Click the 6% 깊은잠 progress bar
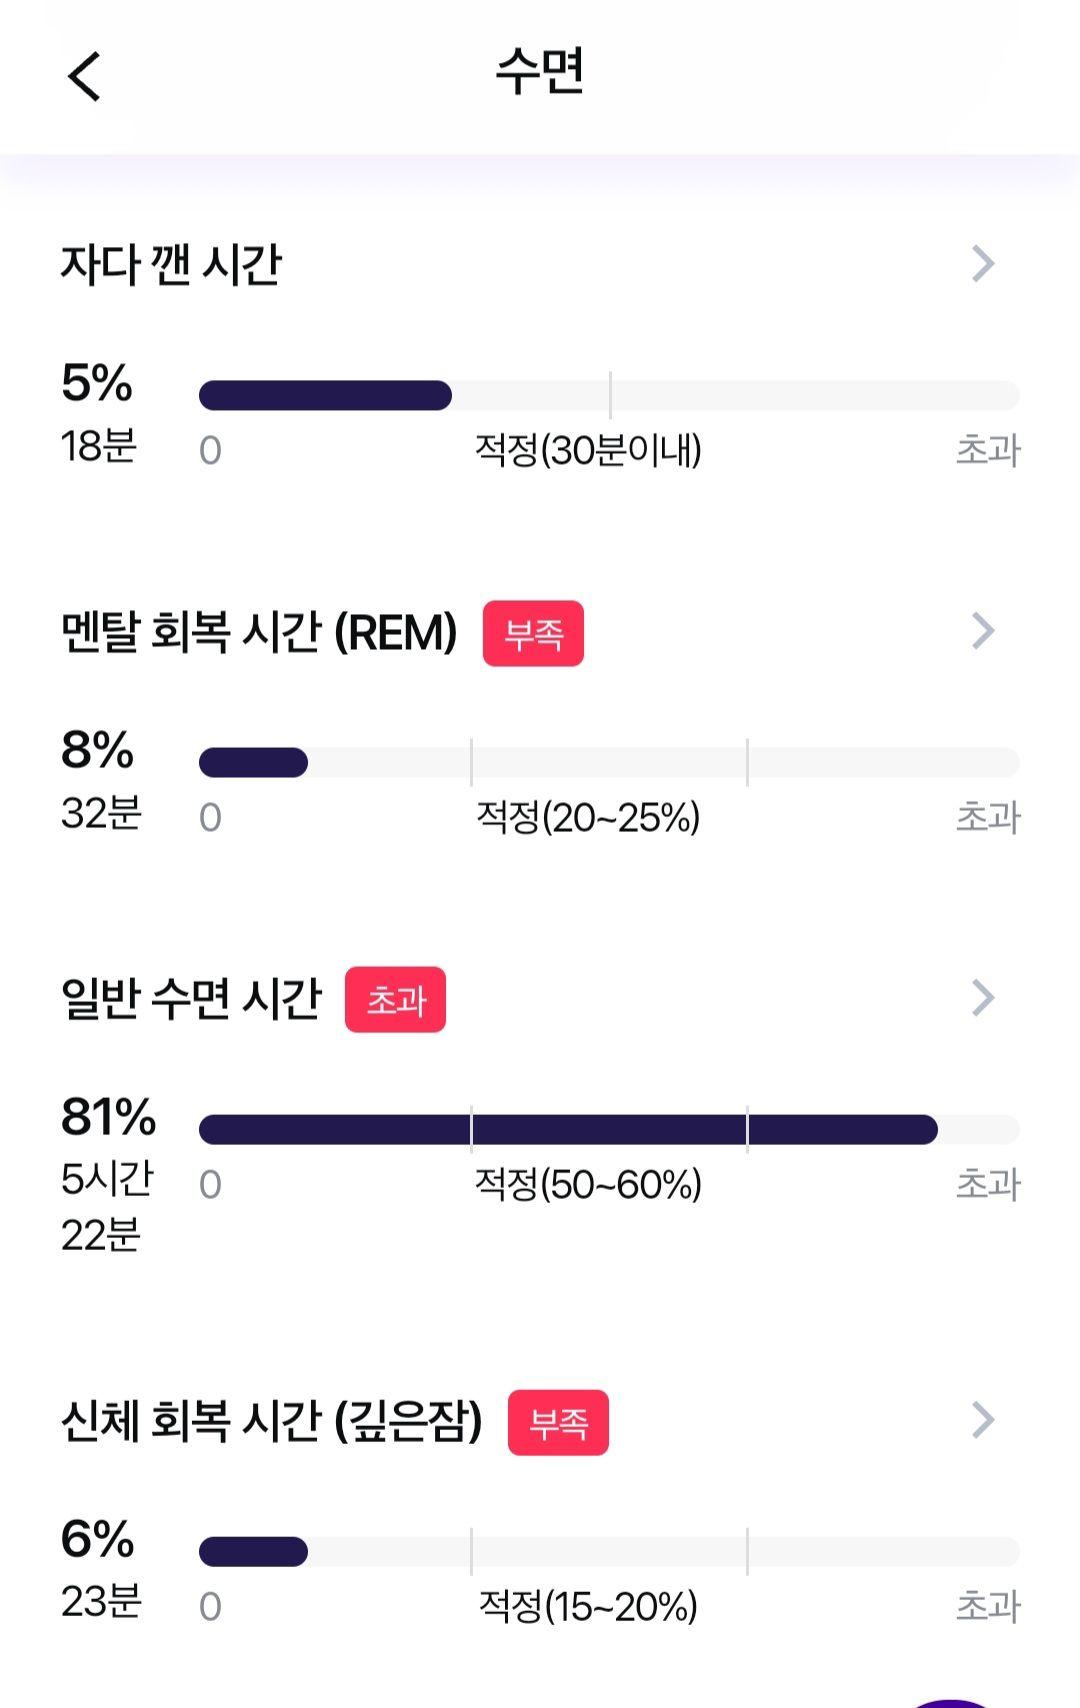1080x1708 pixels. (609, 1552)
